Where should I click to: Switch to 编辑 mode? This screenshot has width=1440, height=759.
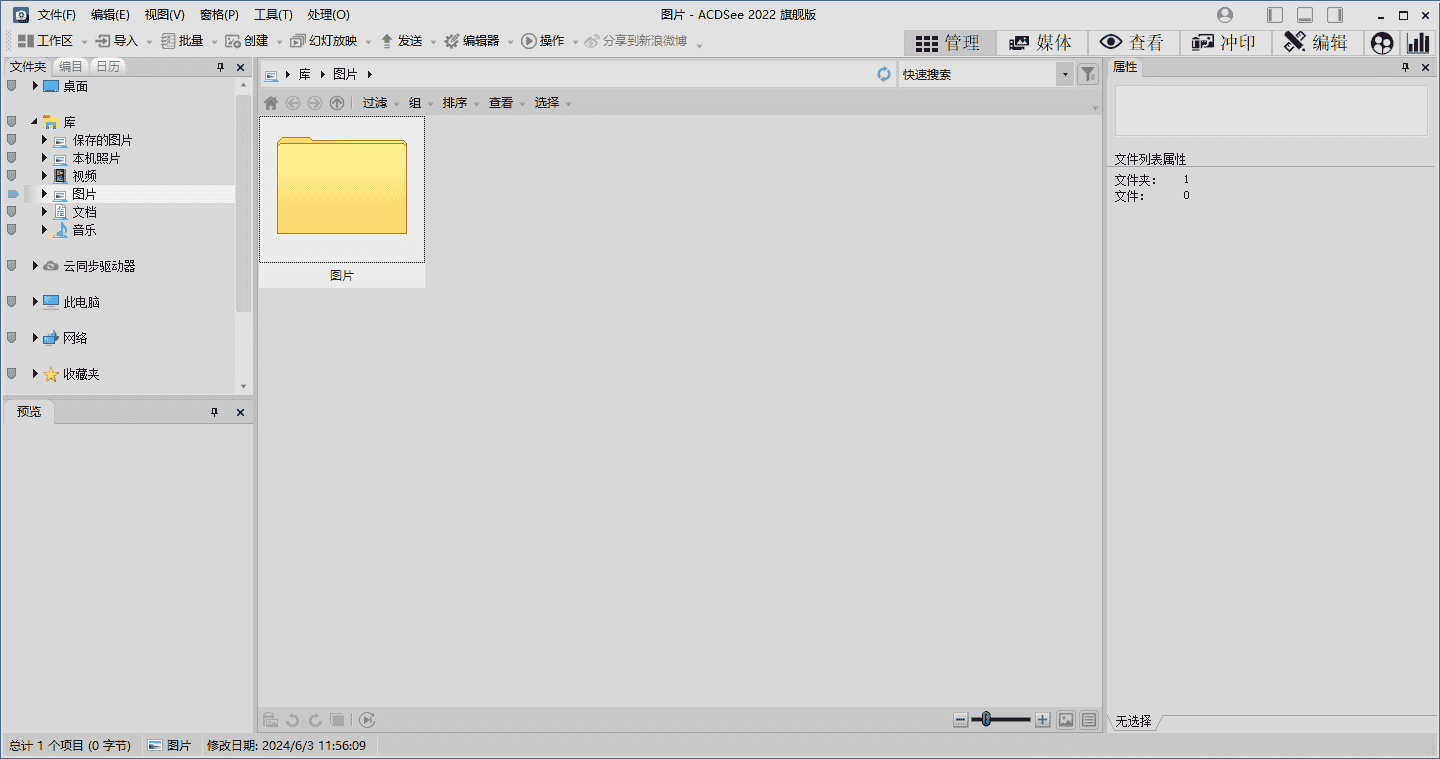coord(1316,43)
